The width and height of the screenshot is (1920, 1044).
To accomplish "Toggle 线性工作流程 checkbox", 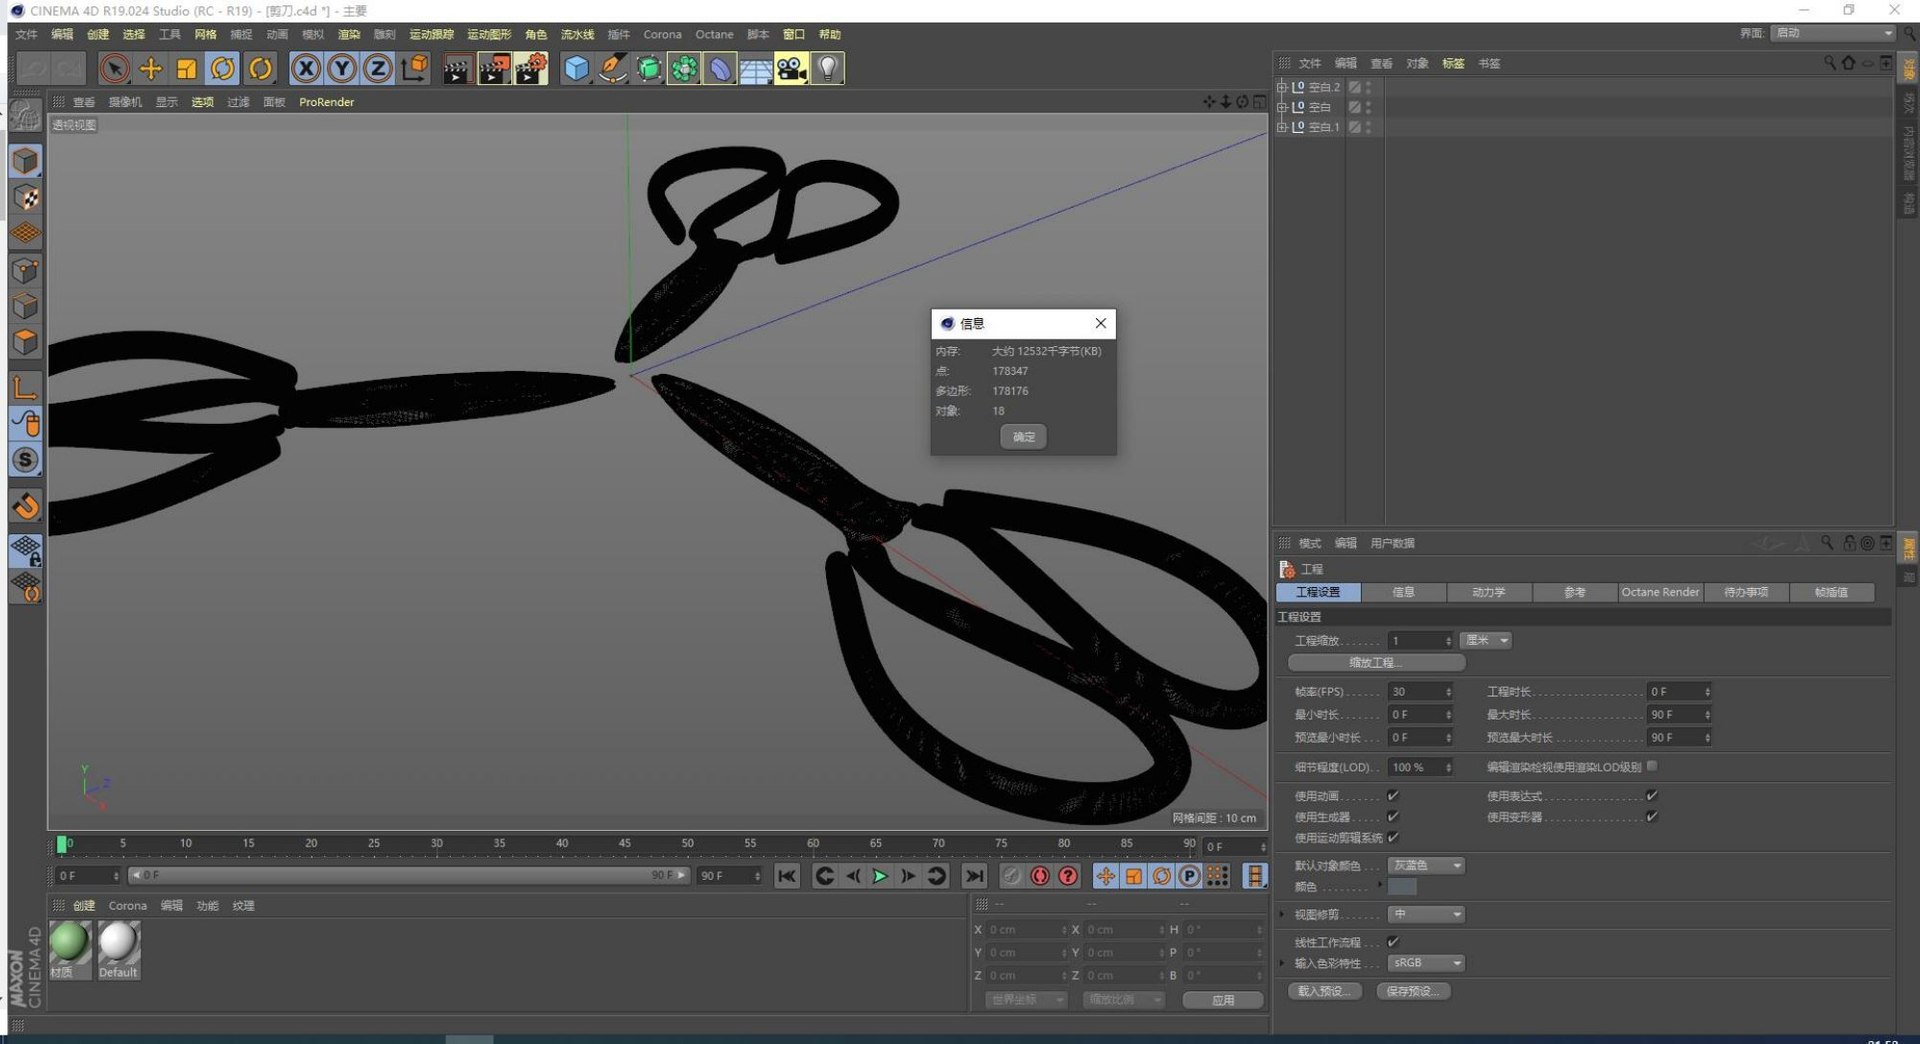I will [1393, 941].
